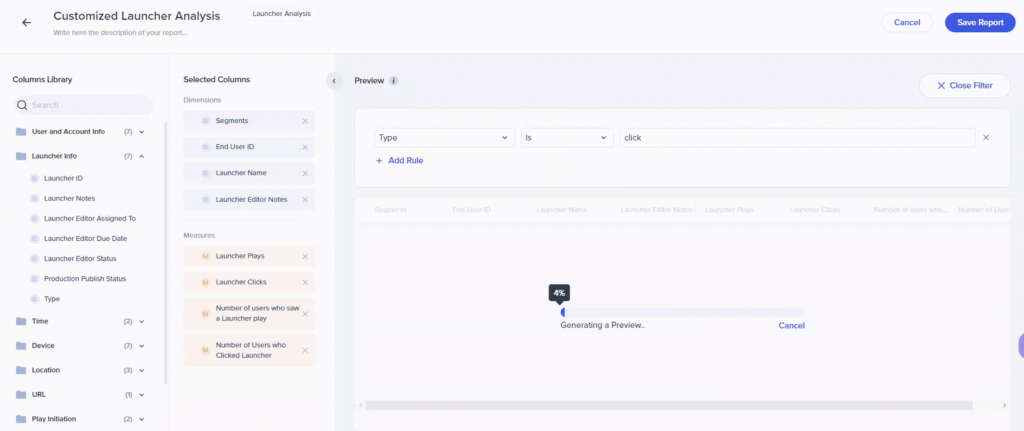The width and height of the screenshot is (1024, 431).
Task: Click the Save Report button
Action: click(979, 23)
